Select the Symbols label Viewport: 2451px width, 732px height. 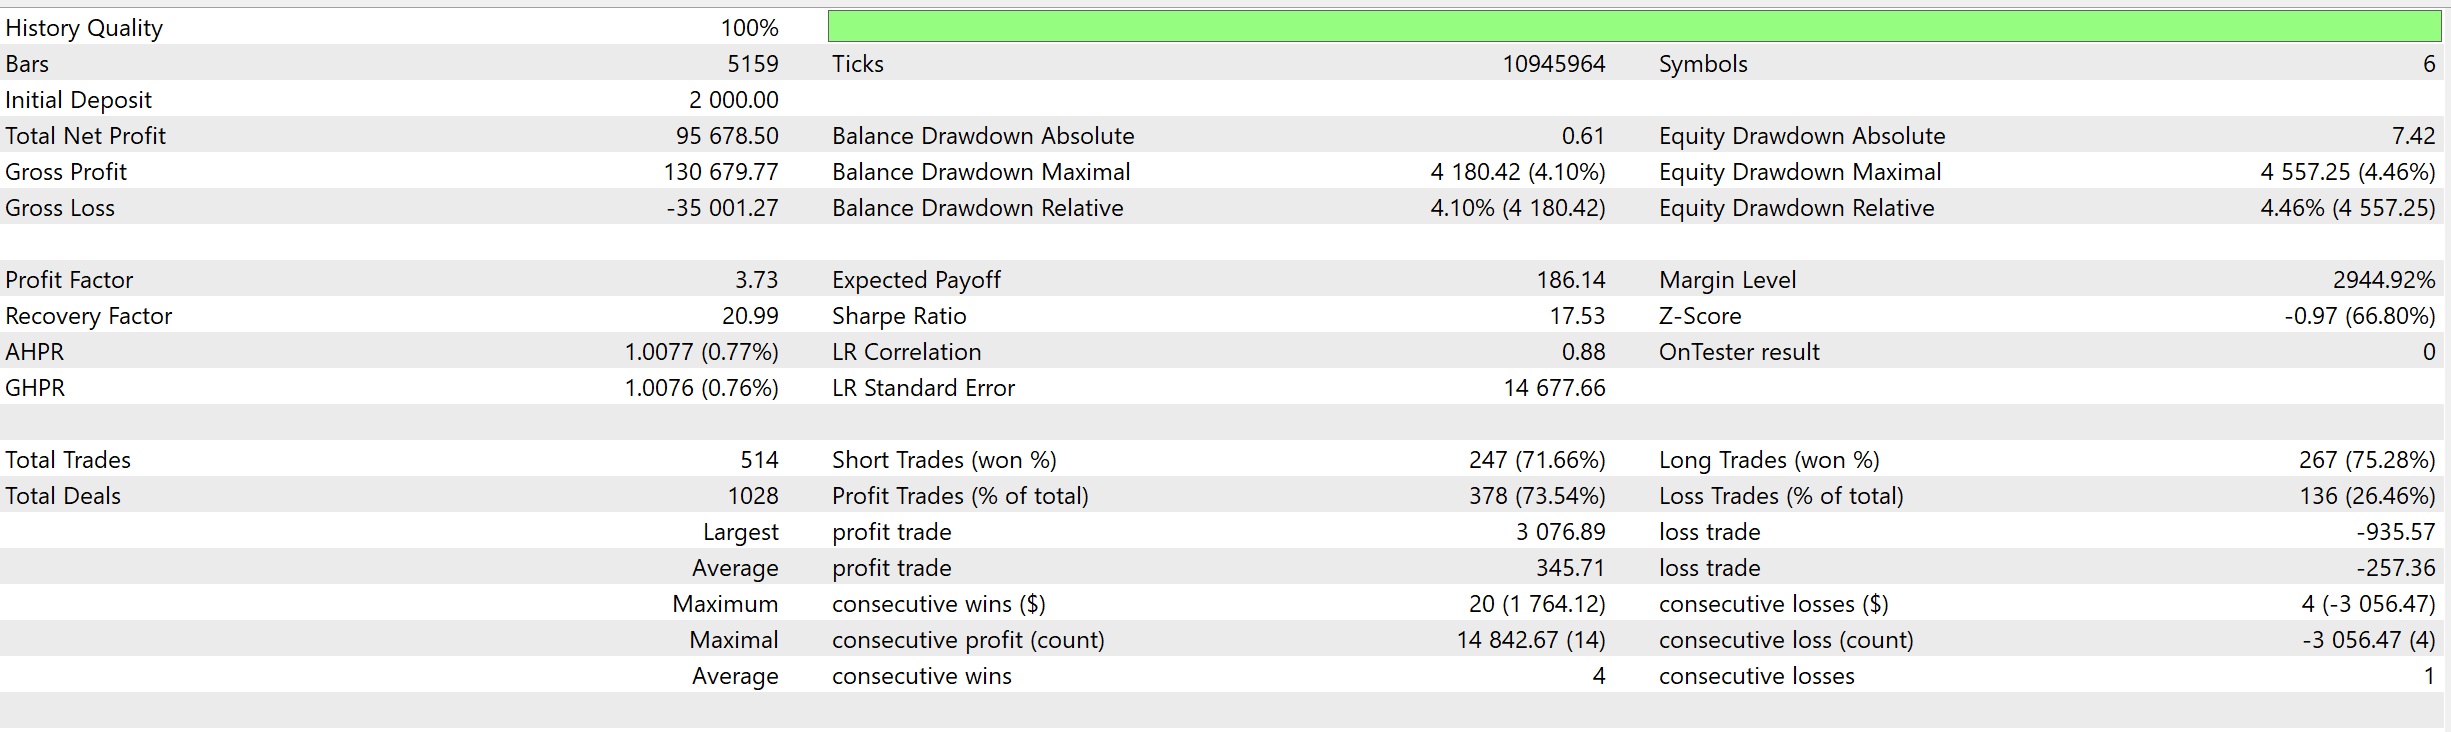[1703, 64]
